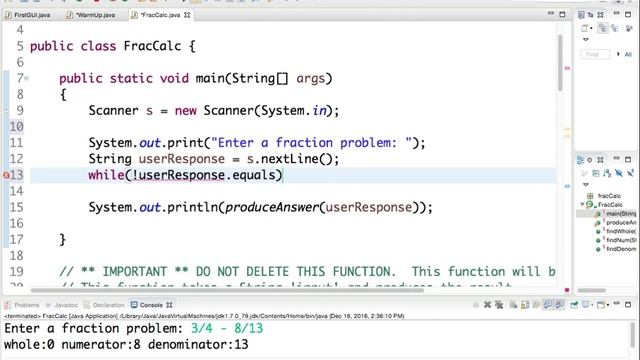The height and width of the screenshot is (360, 640).
Task: Click Scheduled presentation icon in Task List
Action: [x=614, y=28]
